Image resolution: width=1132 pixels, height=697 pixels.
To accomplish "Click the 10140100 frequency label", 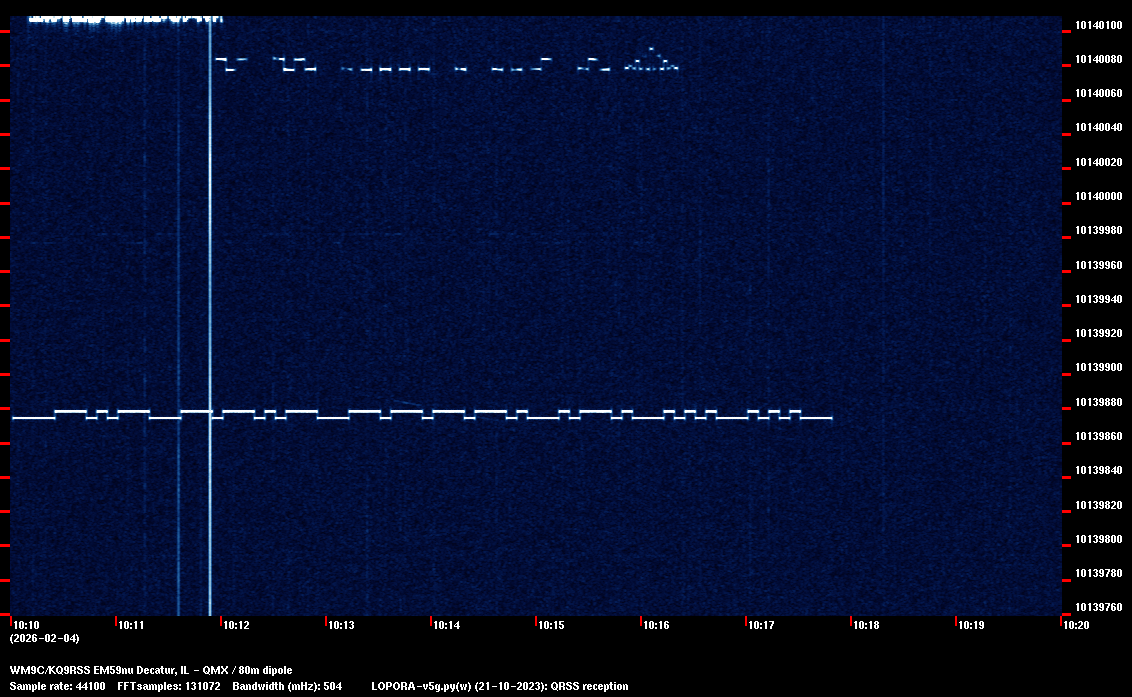I will 1097,25.
